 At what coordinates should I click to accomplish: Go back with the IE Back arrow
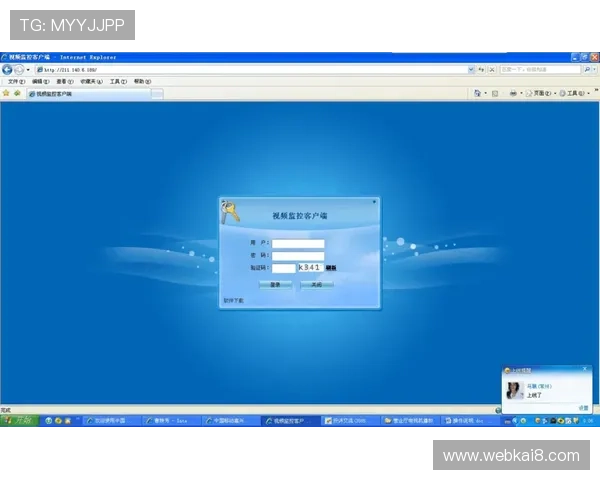(7, 70)
